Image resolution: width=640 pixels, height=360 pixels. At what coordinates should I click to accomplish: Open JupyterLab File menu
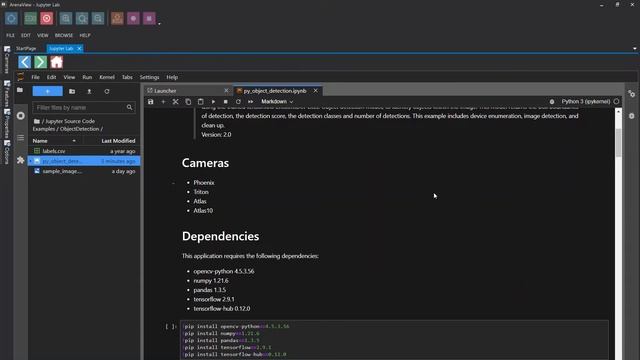coord(36,77)
